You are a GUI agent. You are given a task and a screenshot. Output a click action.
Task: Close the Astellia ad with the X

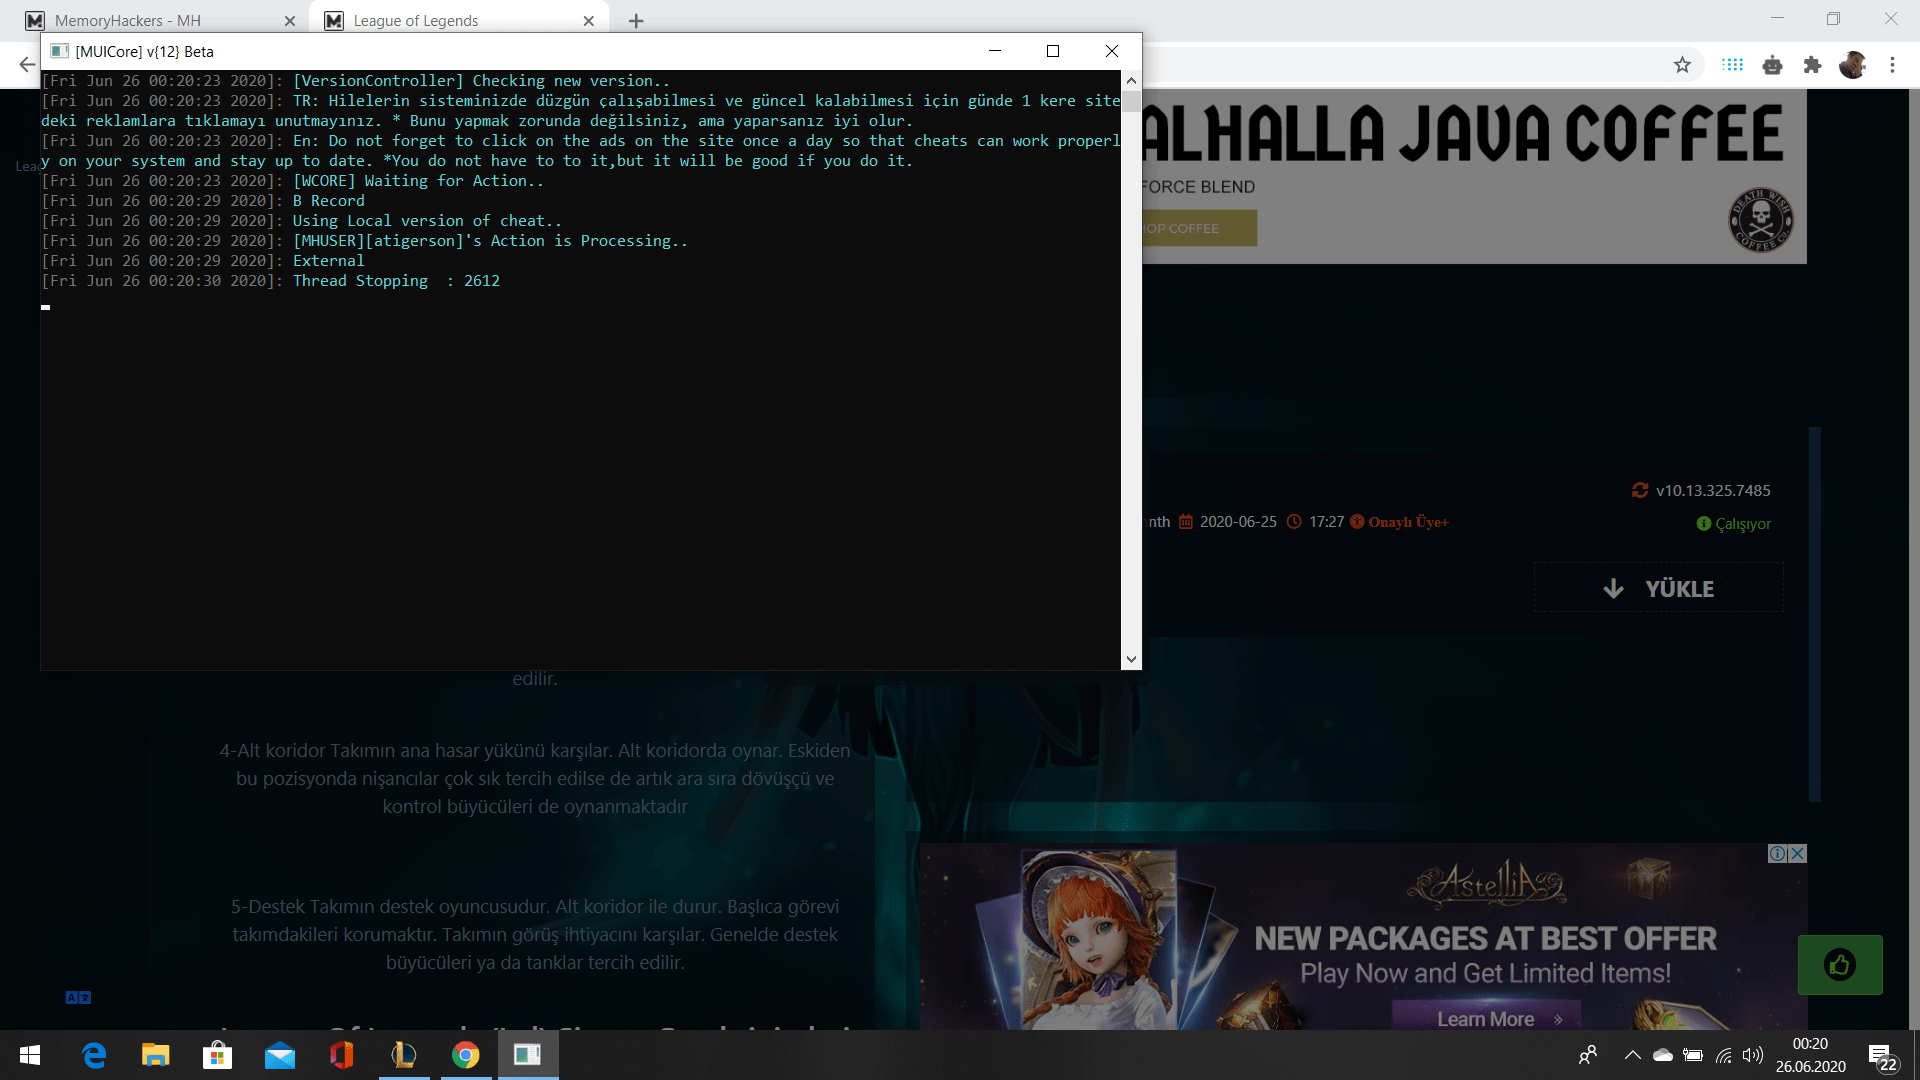click(1798, 854)
